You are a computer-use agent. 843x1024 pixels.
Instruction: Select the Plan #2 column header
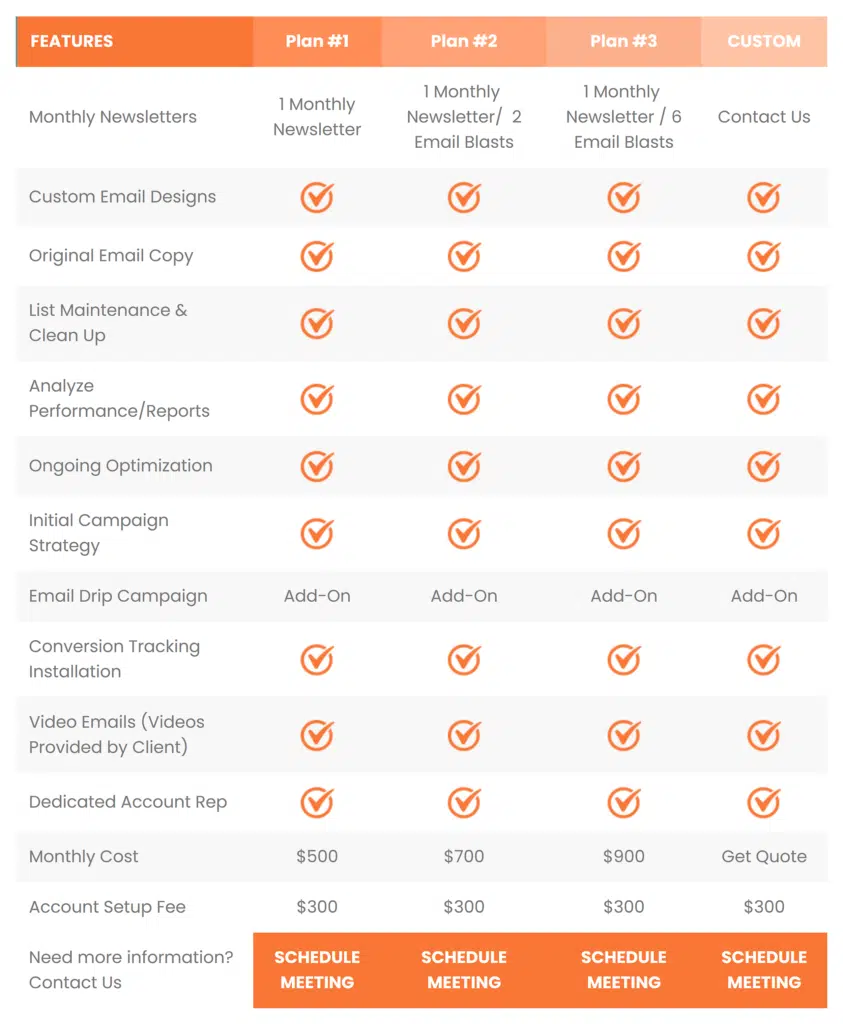coord(464,41)
